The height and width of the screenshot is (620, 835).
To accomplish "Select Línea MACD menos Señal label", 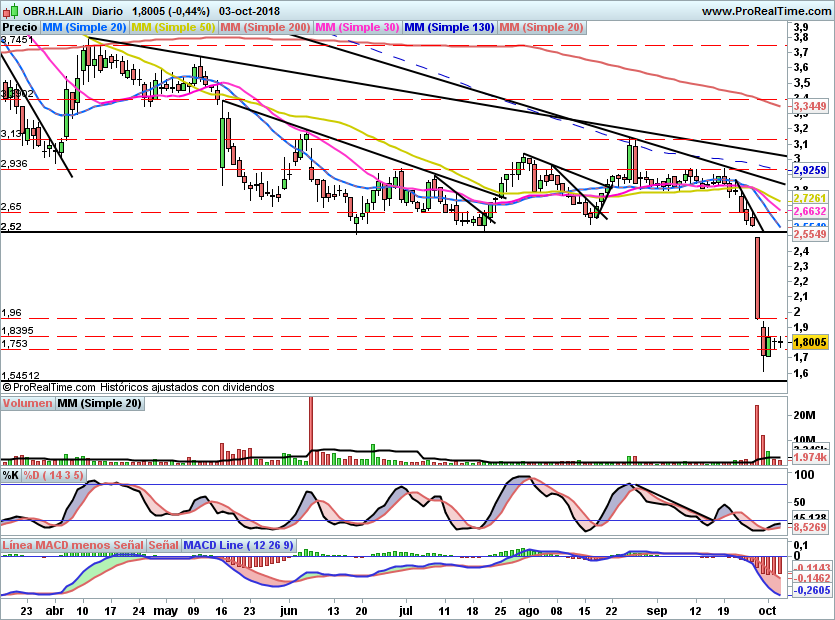I will tap(73, 545).
